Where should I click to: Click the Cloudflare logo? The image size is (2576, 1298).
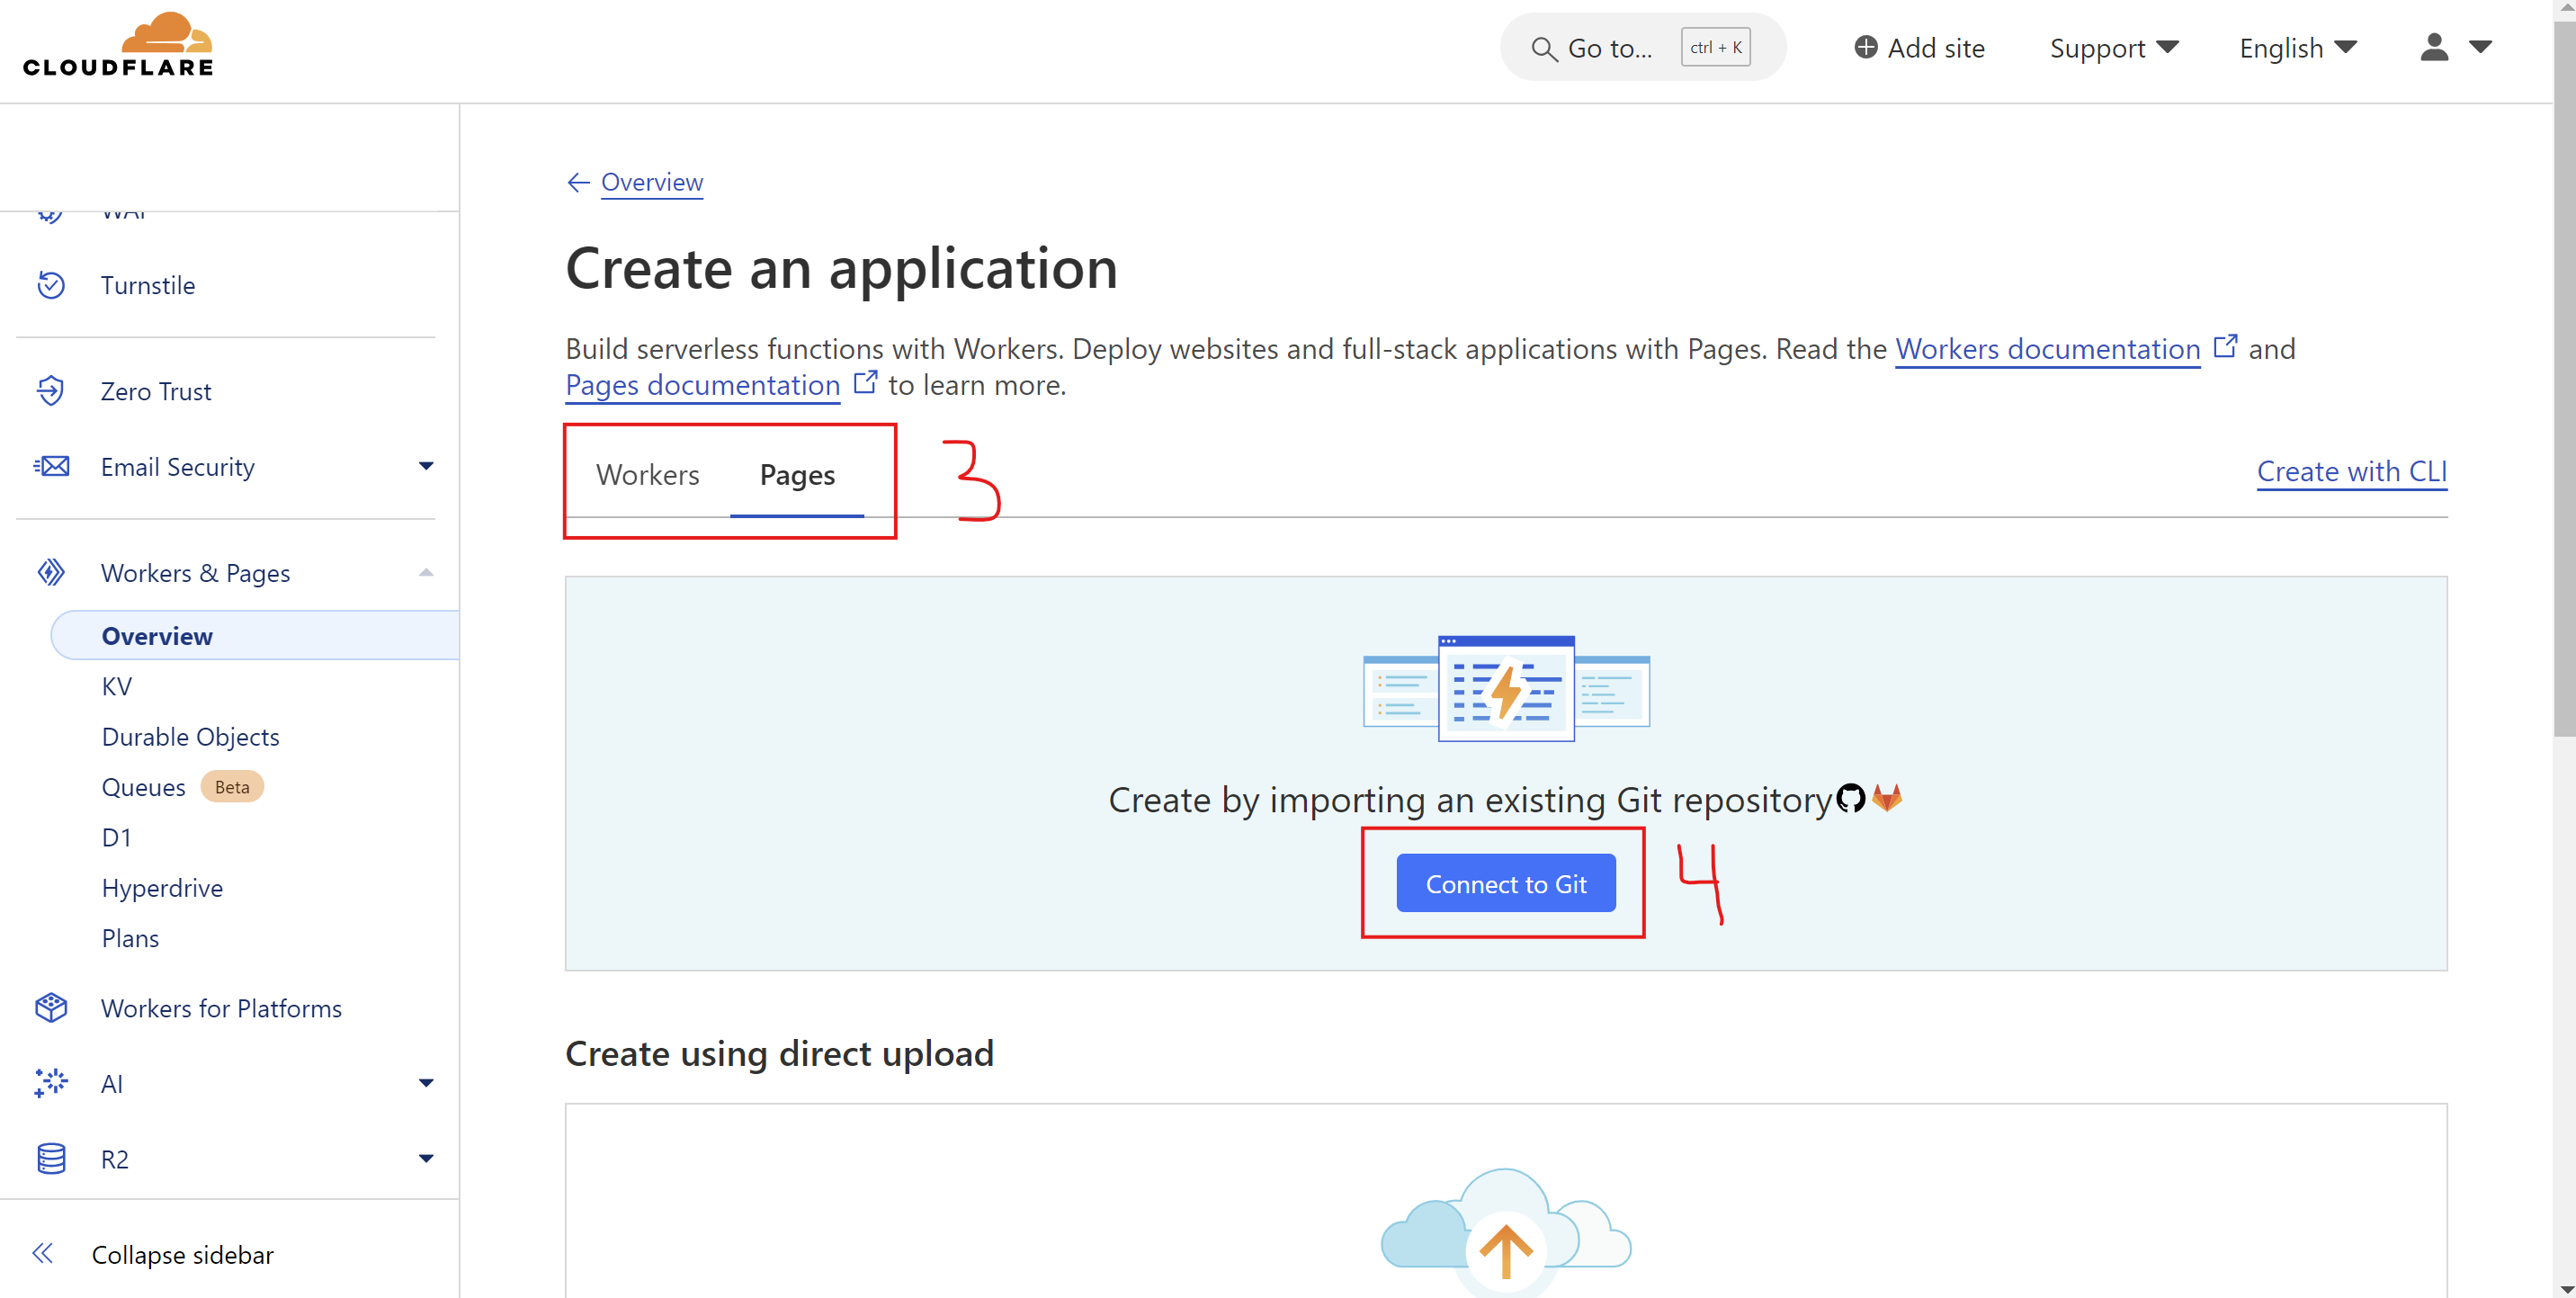[x=117, y=43]
